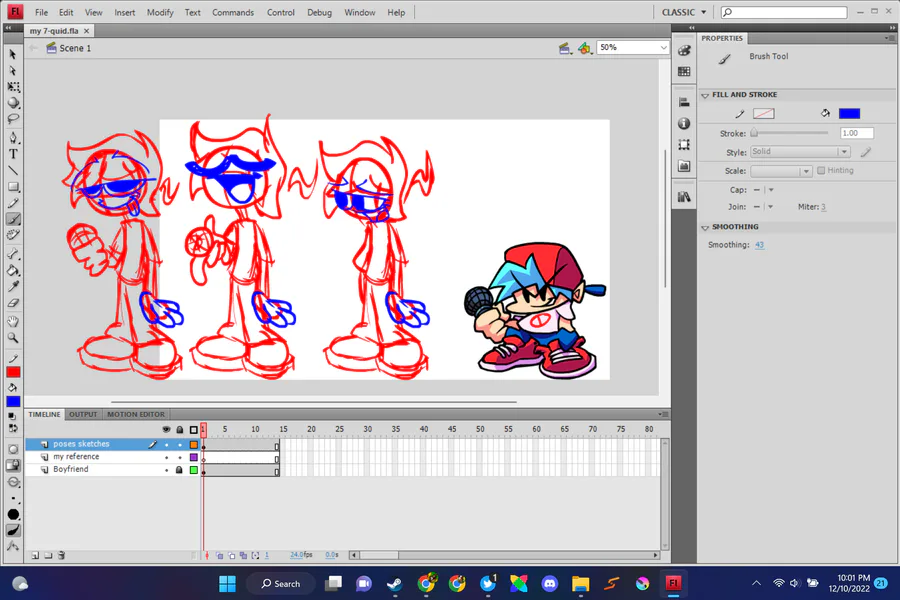
Task: Delete layer using the trash icon
Action: (x=61, y=555)
